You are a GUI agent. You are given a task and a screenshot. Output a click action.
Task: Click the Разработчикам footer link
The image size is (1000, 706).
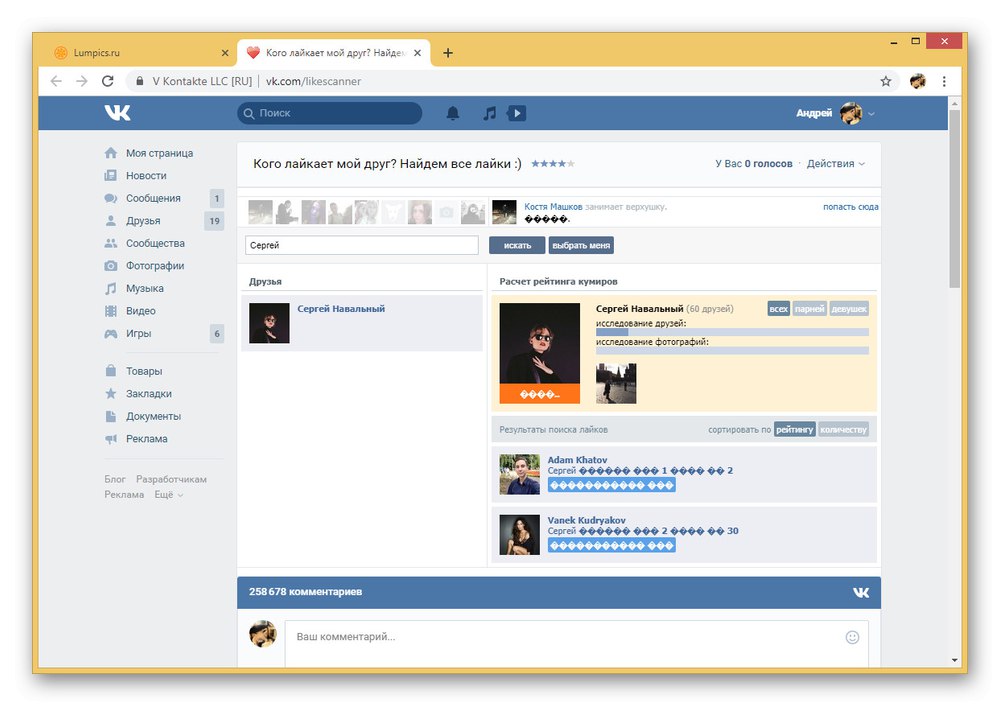[172, 479]
